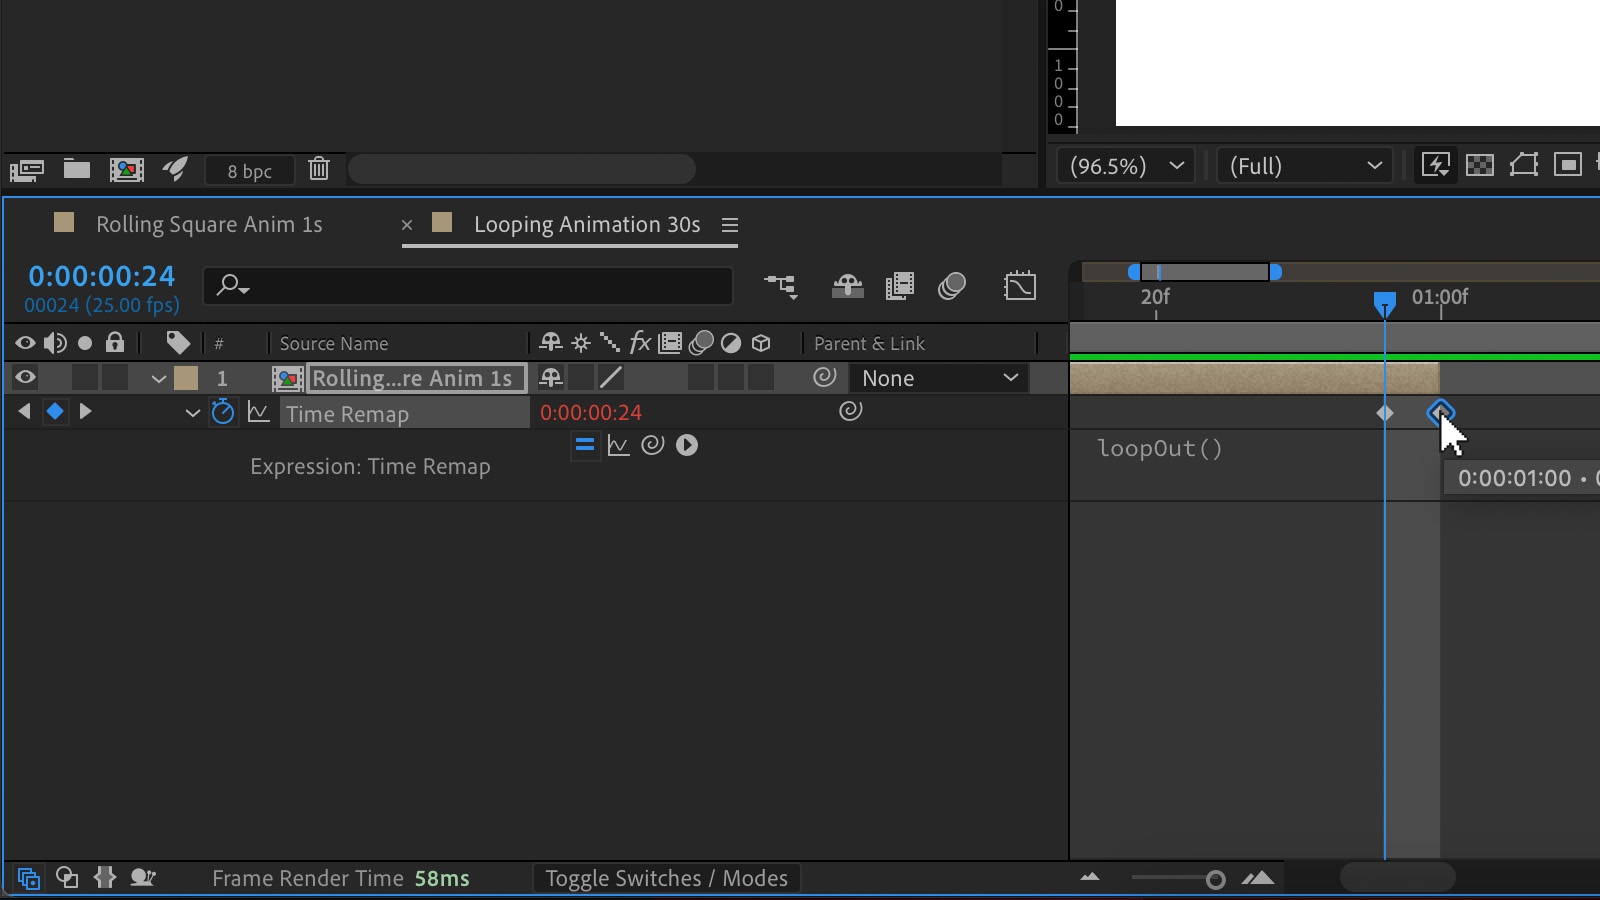This screenshot has height=900, width=1600.
Task: Enable motion blur for the composition
Action: coord(951,286)
